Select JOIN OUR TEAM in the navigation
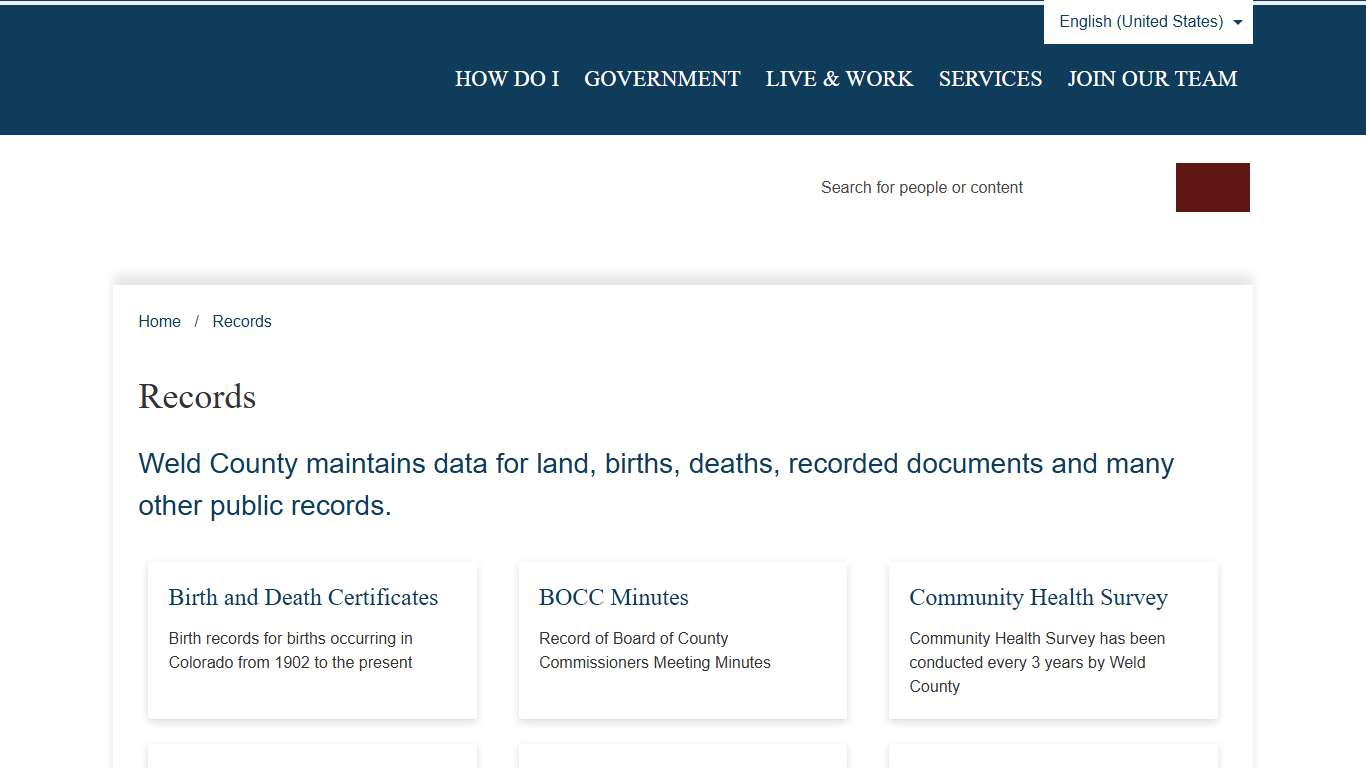 pyautogui.click(x=1152, y=79)
